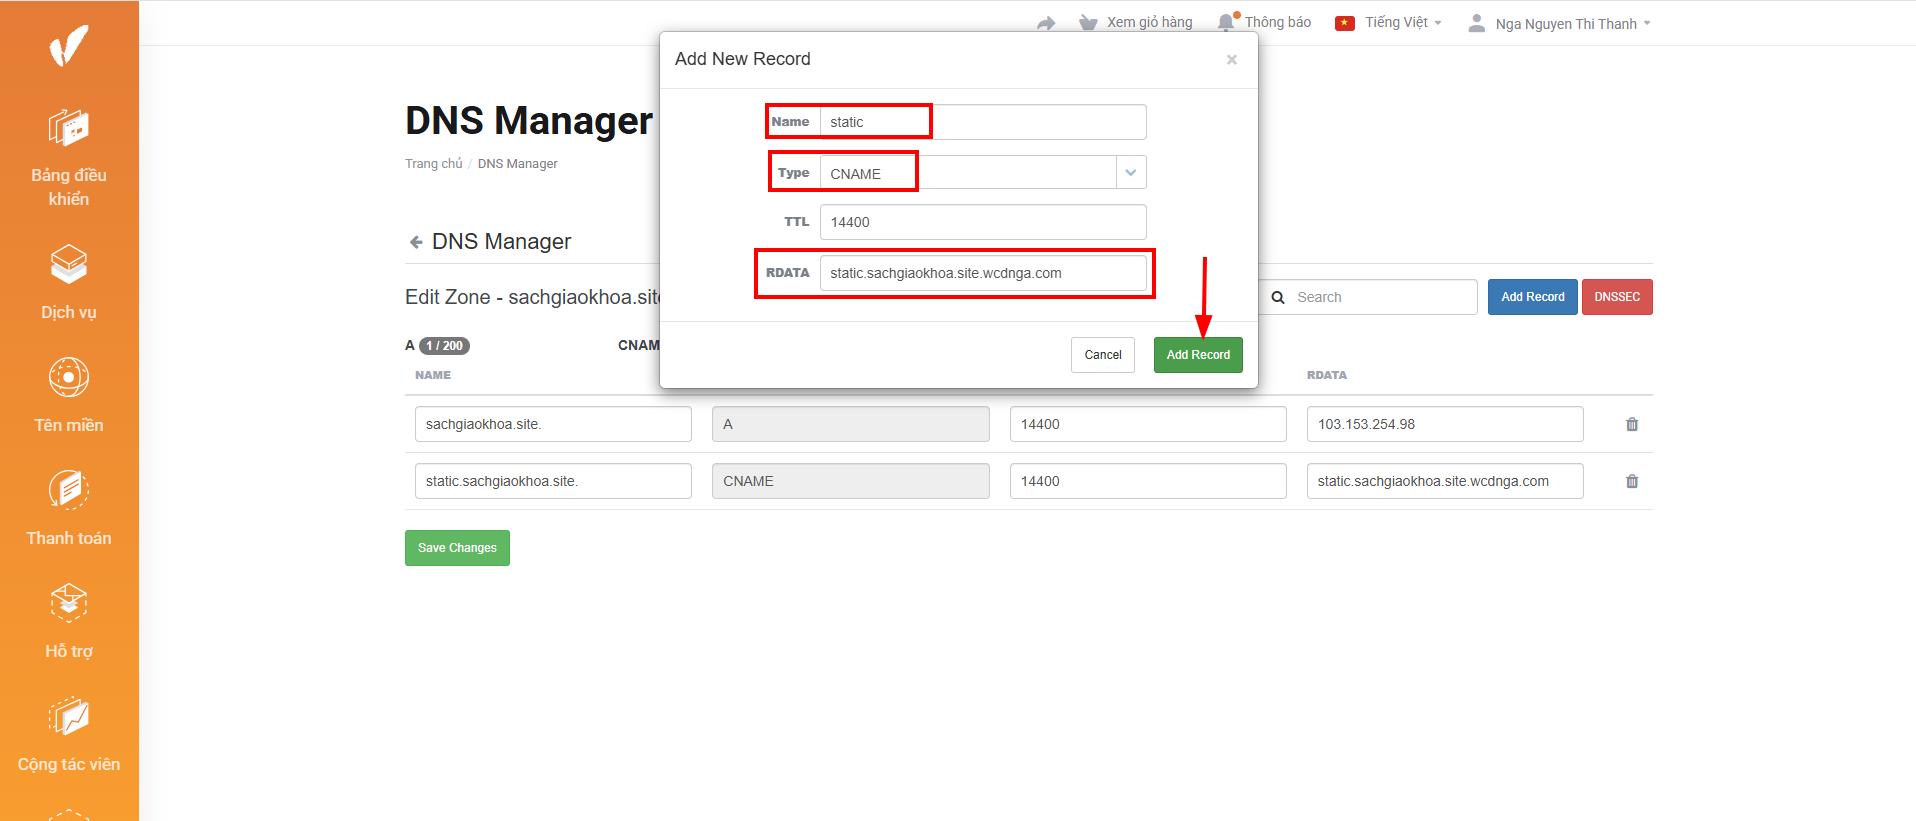Click the Dịch vụ services icon
Image resolution: width=1916 pixels, height=821 pixels.
coord(69,264)
